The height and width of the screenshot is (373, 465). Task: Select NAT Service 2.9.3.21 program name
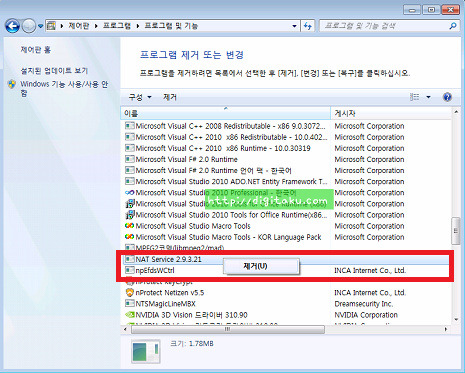(x=168, y=259)
